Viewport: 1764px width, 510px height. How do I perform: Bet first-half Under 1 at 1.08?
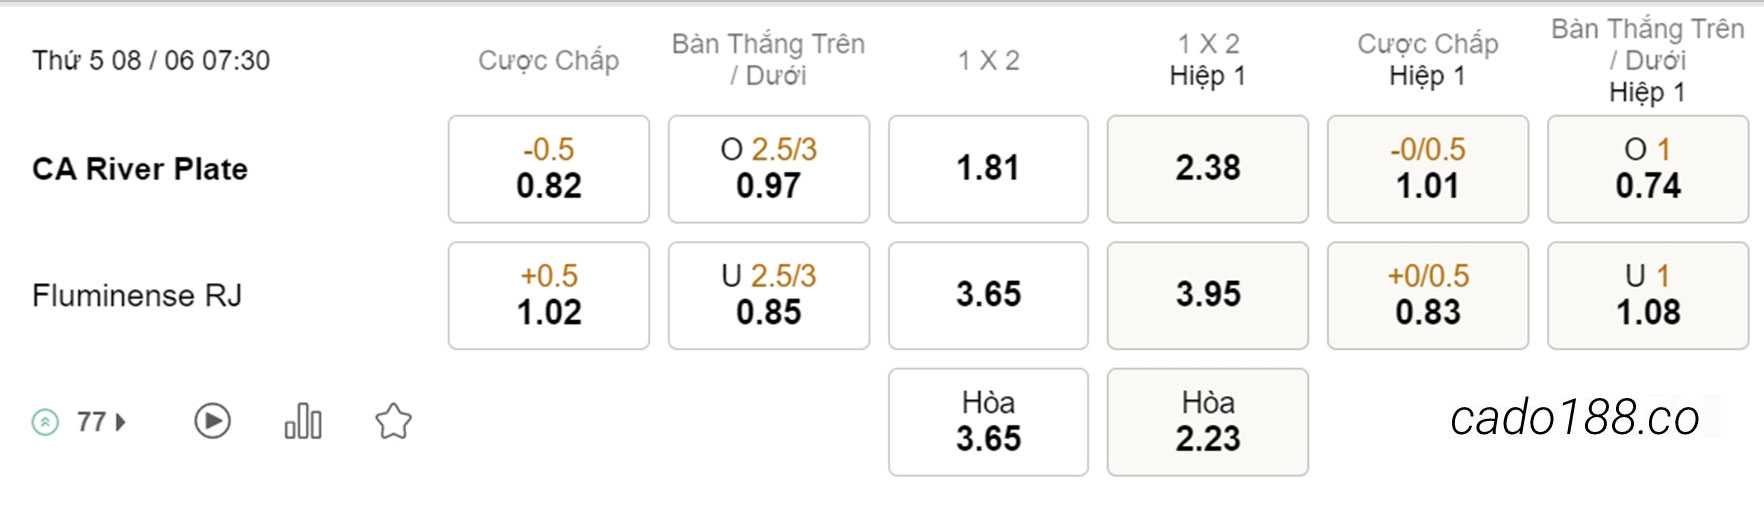point(1648,295)
